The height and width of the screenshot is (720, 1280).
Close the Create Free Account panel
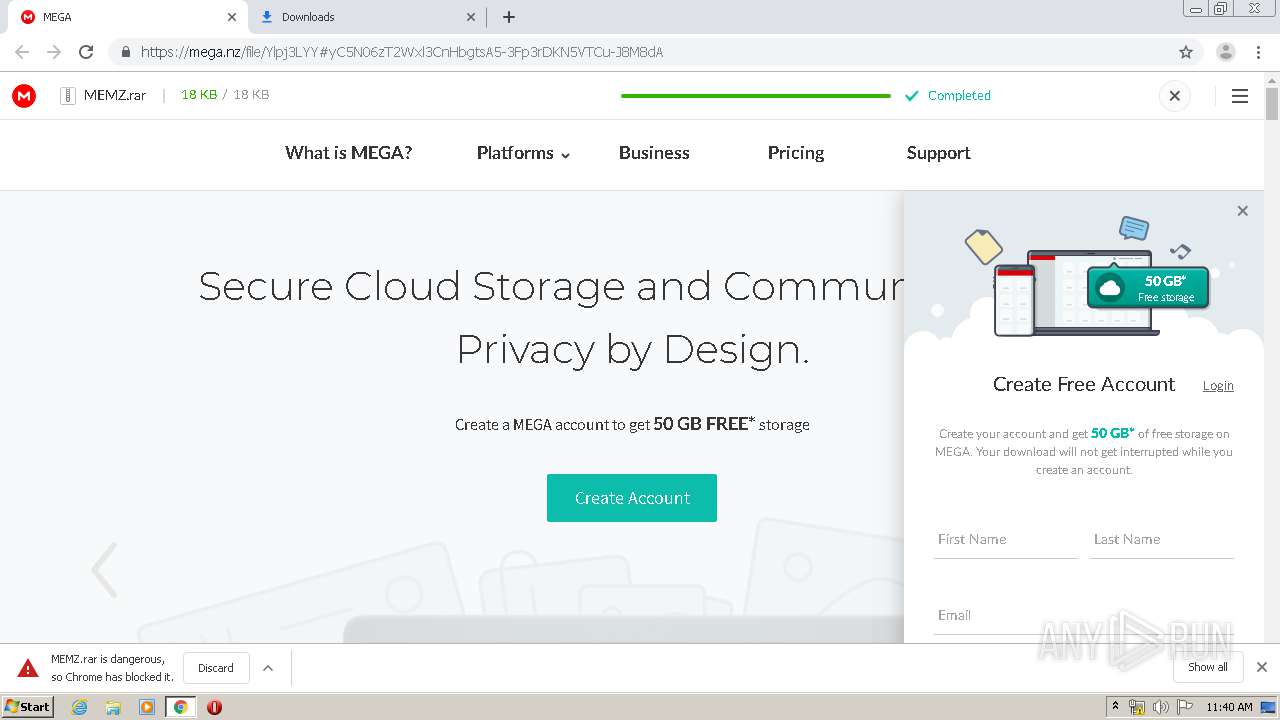click(x=1242, y=211)
